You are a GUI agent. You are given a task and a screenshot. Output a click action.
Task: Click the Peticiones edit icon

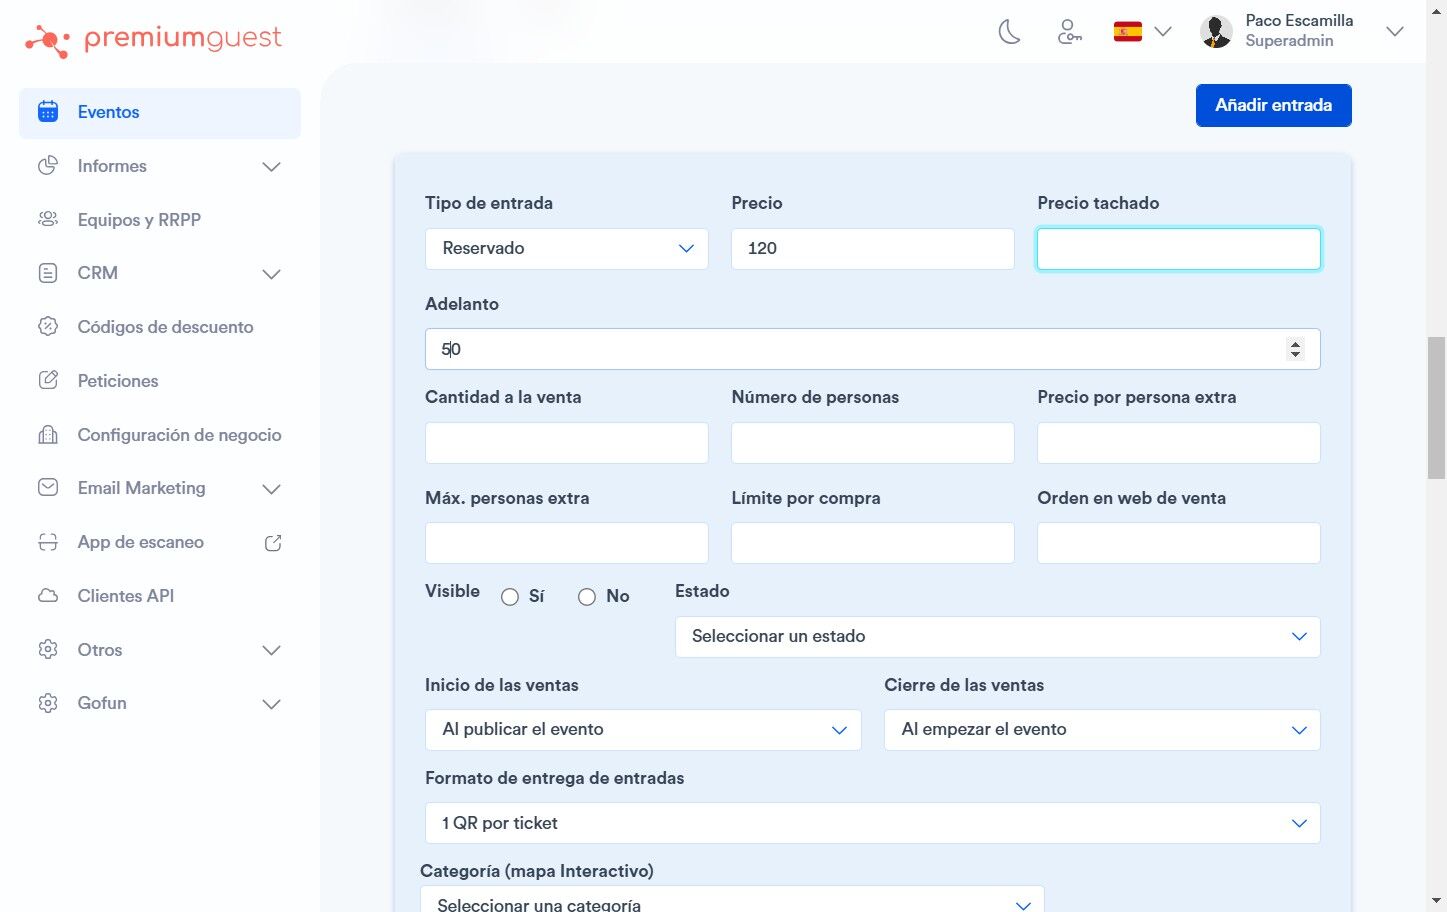(48, 380)
